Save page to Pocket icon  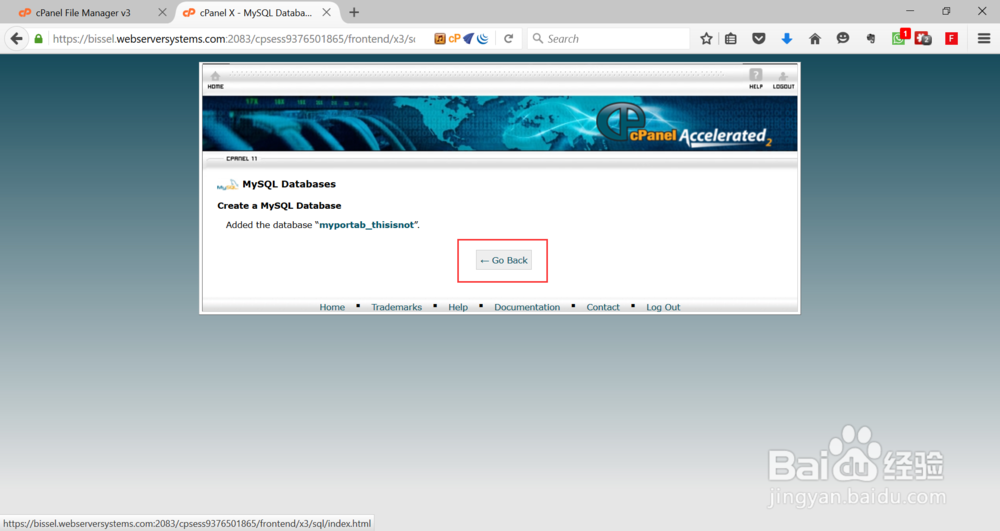[x=758, y=39]
